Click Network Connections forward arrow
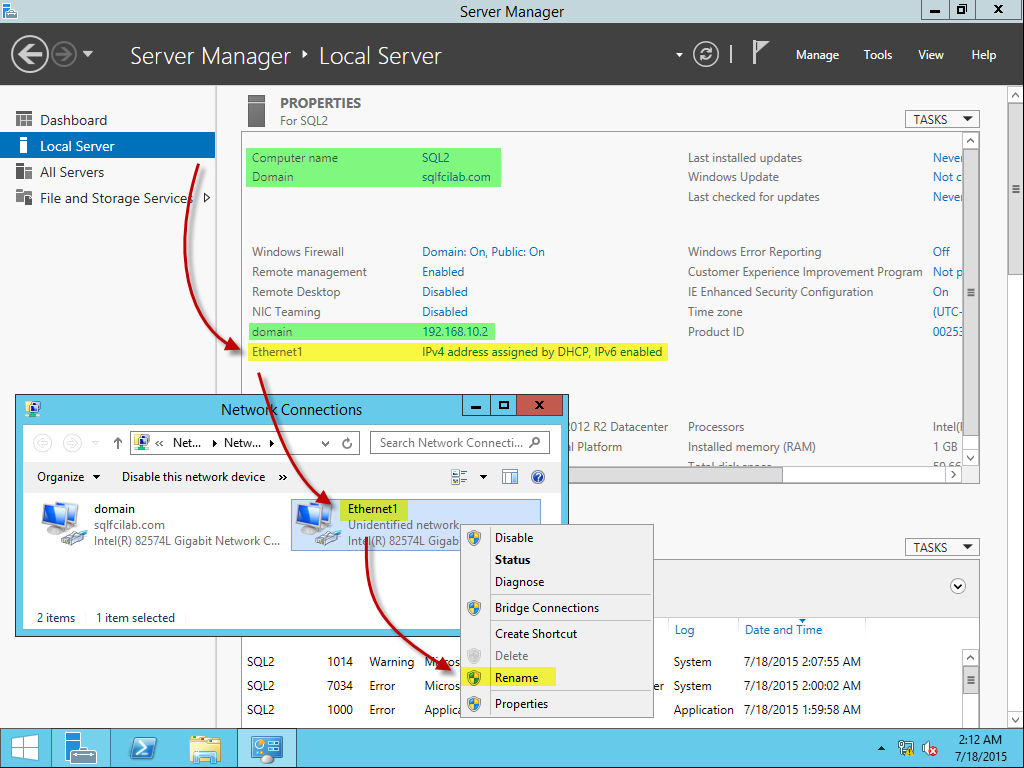This screenshot has width=1024, height=768. [72, 443]
